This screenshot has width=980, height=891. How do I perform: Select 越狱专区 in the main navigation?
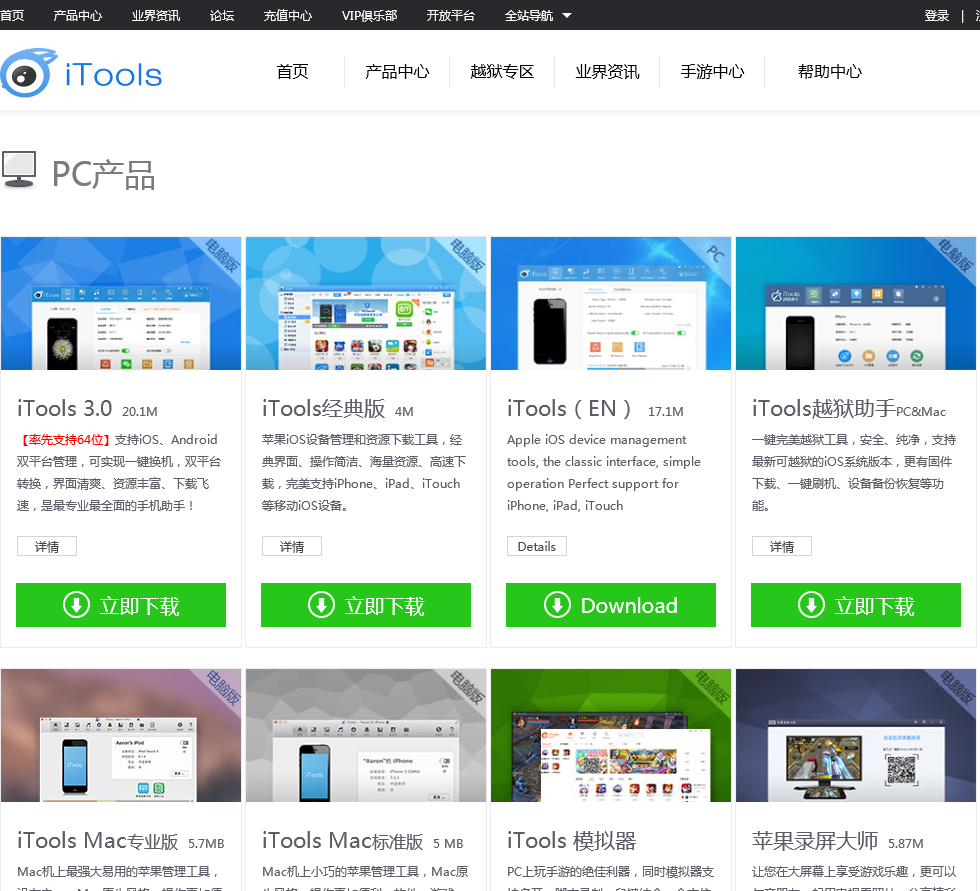[502, 72]
